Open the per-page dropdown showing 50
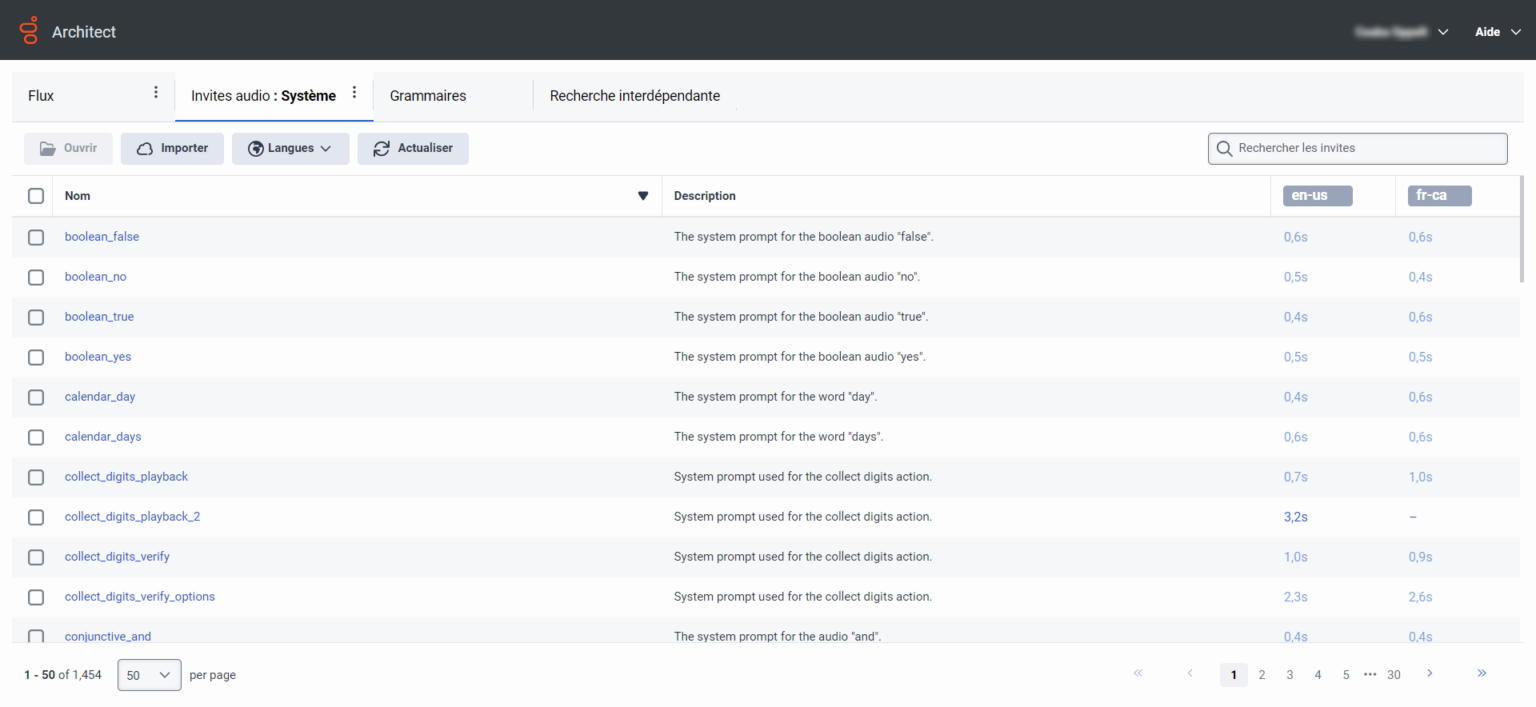This screenshot has height=707, width=1536. click(x=148, y=675)
